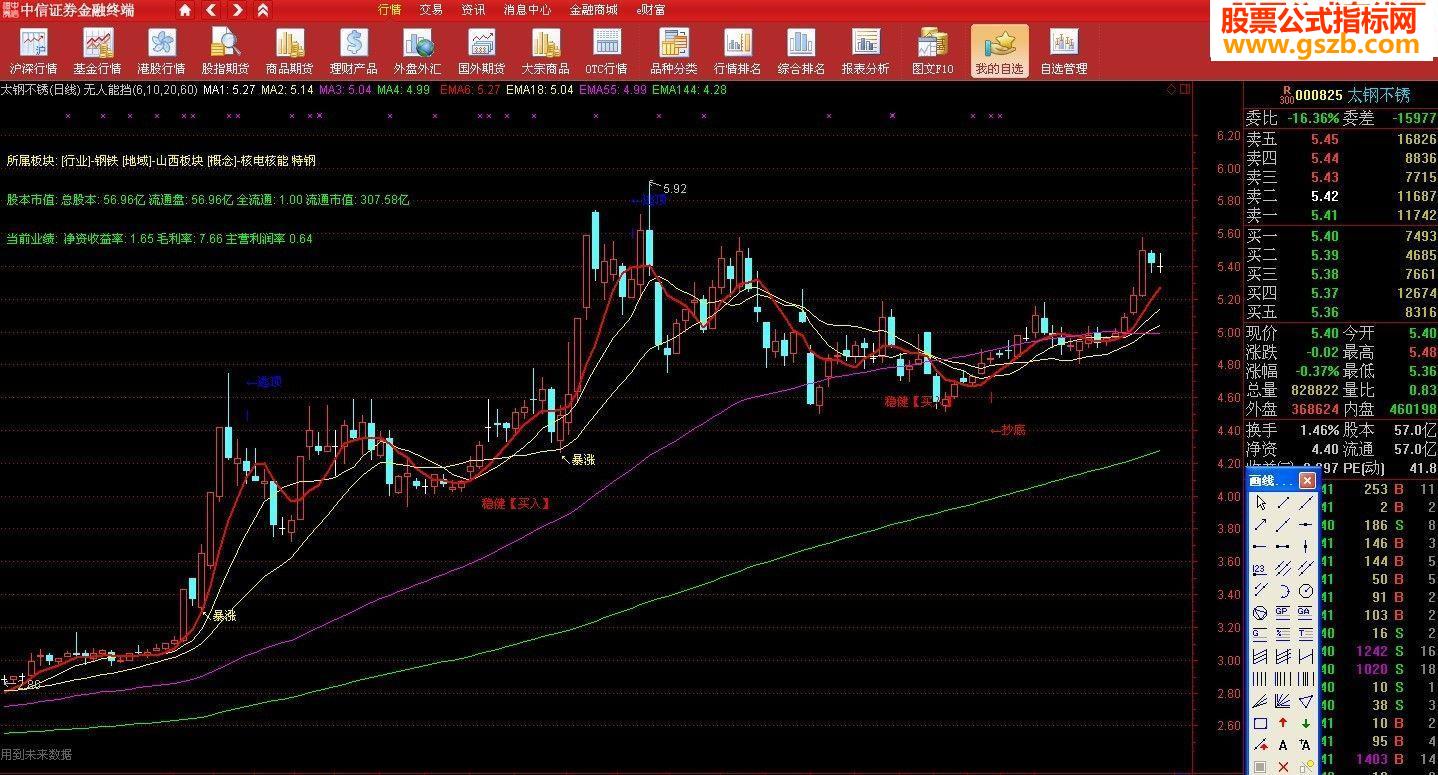Open 图文F10 company info
This screenshot has width=1438, height=775.
coord(933,52)
